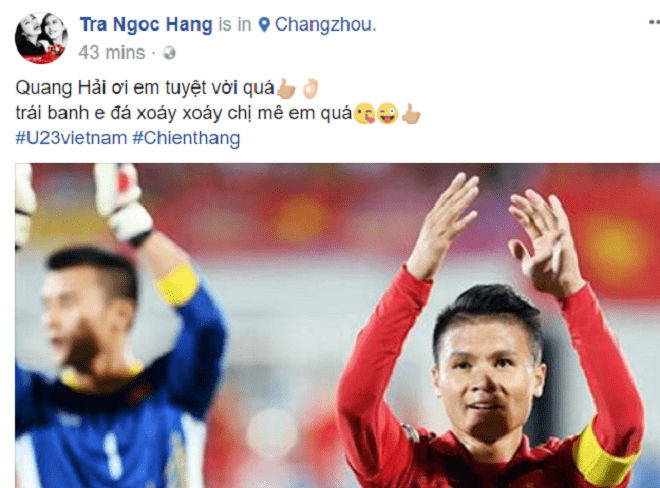Click the post text 'Quang Hải ơi em'

pyautogui.click(x=88, y=88)
